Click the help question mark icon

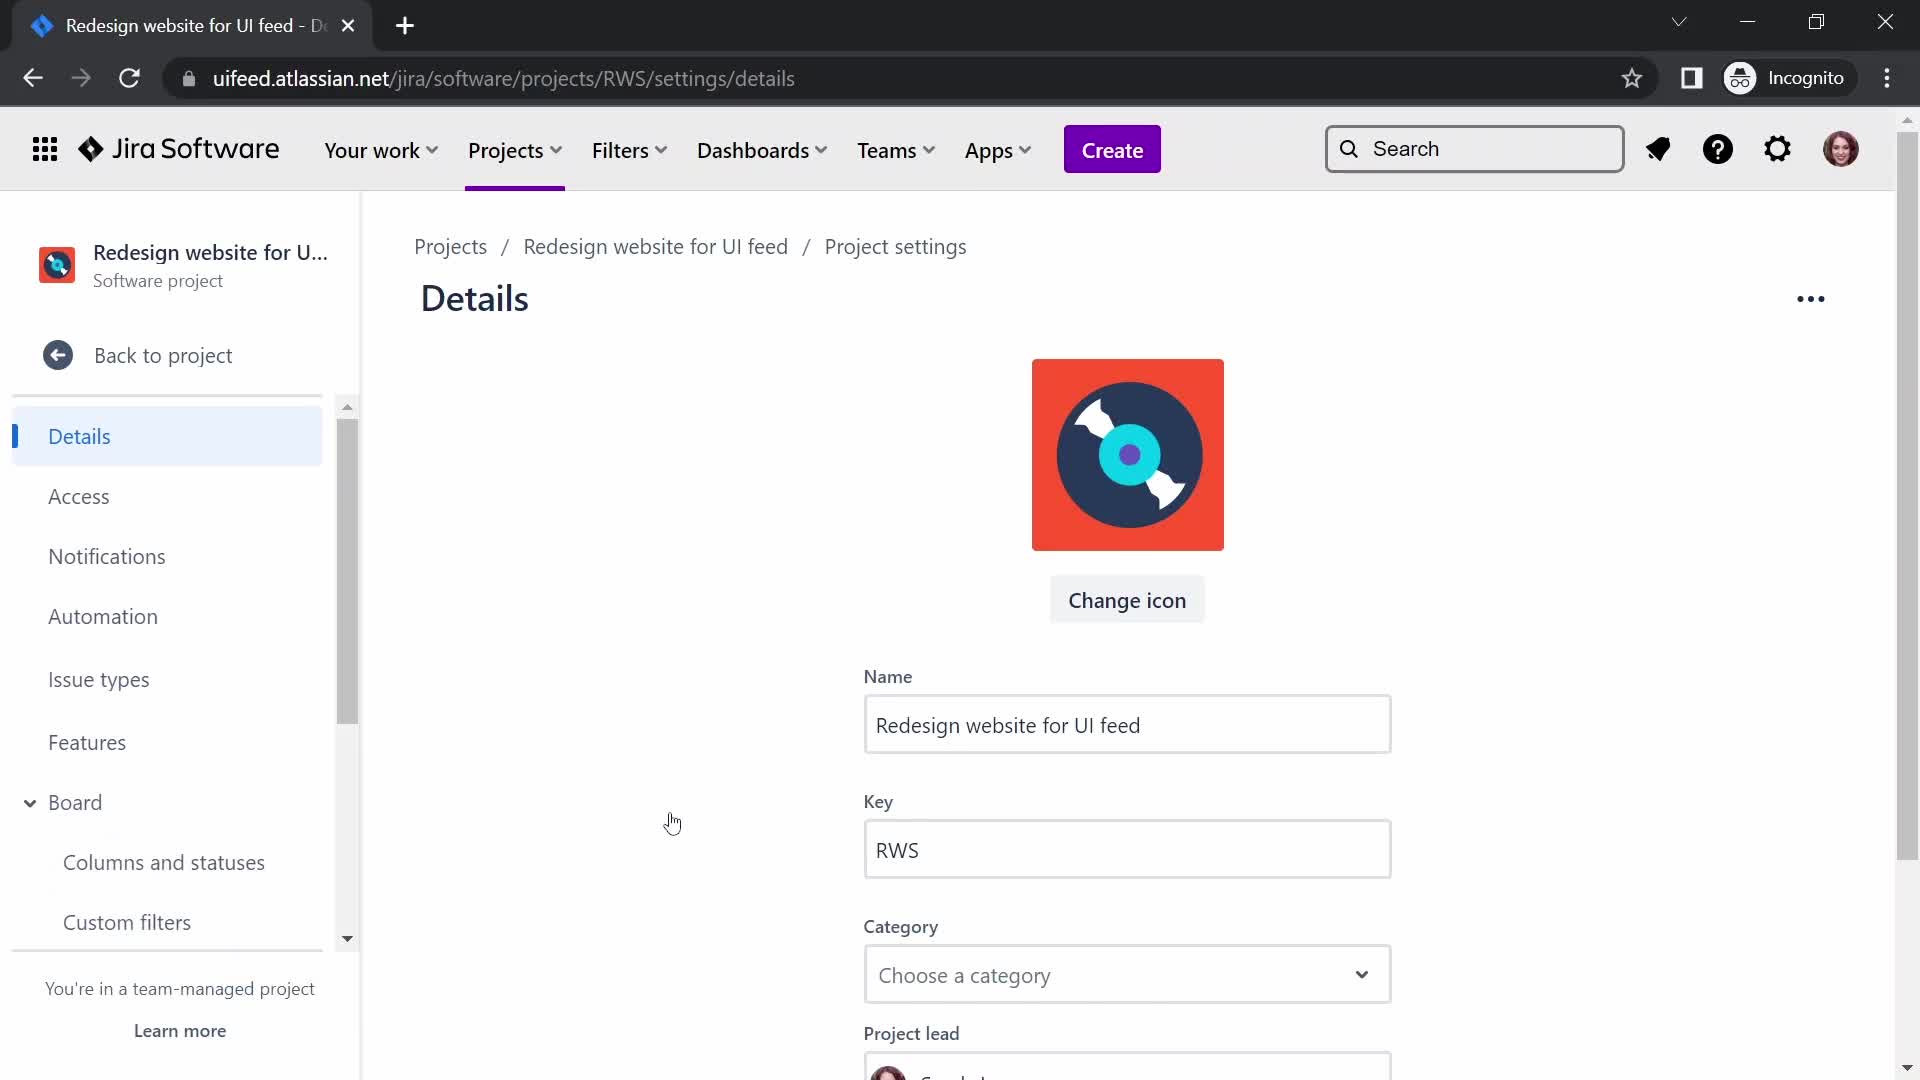point(1718,149)
